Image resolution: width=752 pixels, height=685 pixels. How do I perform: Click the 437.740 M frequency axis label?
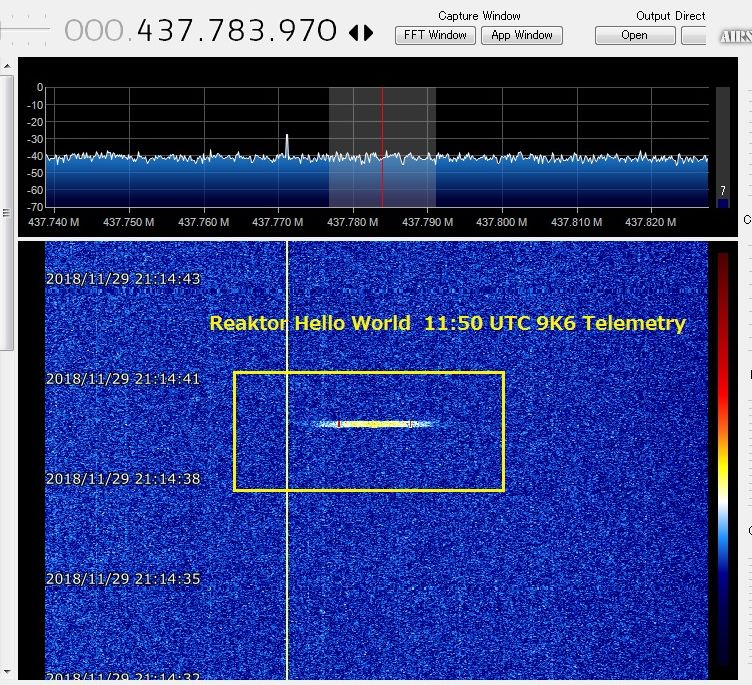tap(54, 222)
